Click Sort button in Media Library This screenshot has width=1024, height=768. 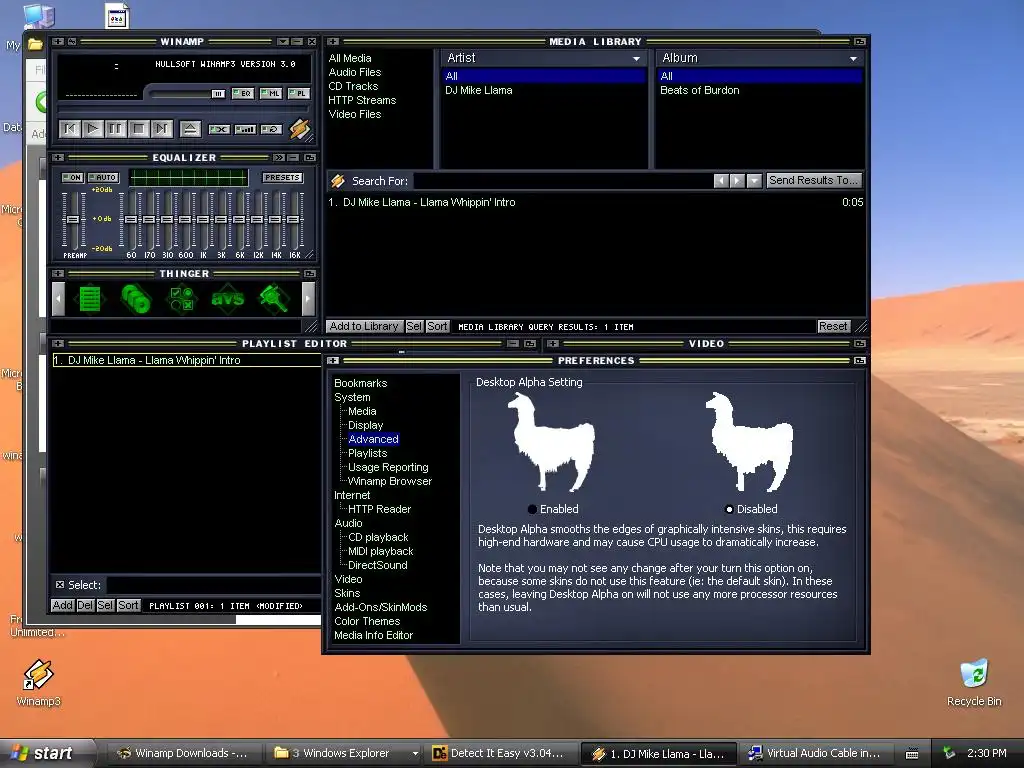pos(437,326)
